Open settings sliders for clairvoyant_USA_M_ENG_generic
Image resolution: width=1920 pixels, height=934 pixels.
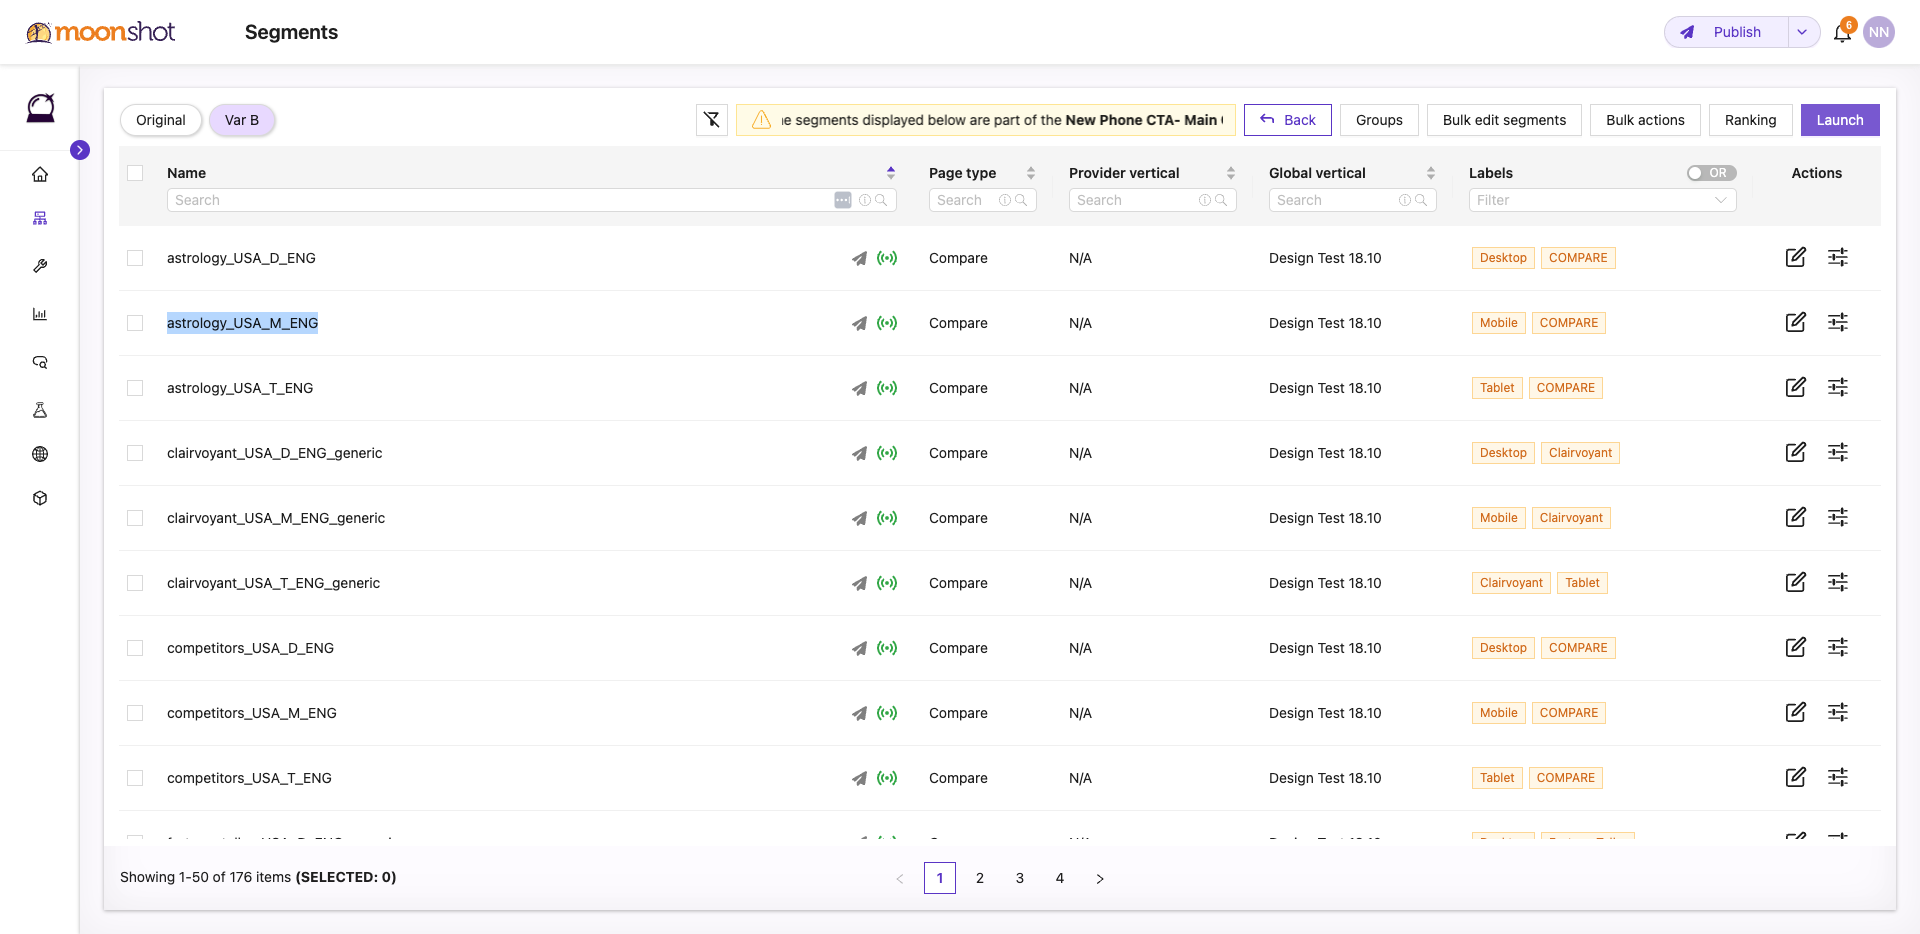[1838, 517]
